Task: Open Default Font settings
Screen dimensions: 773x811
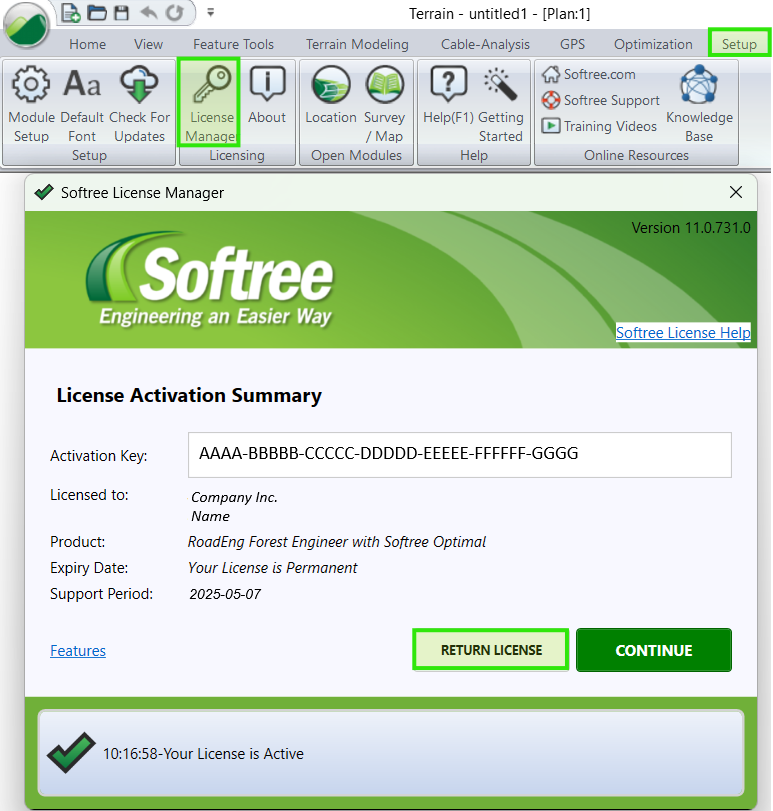Action: point(82,103)
